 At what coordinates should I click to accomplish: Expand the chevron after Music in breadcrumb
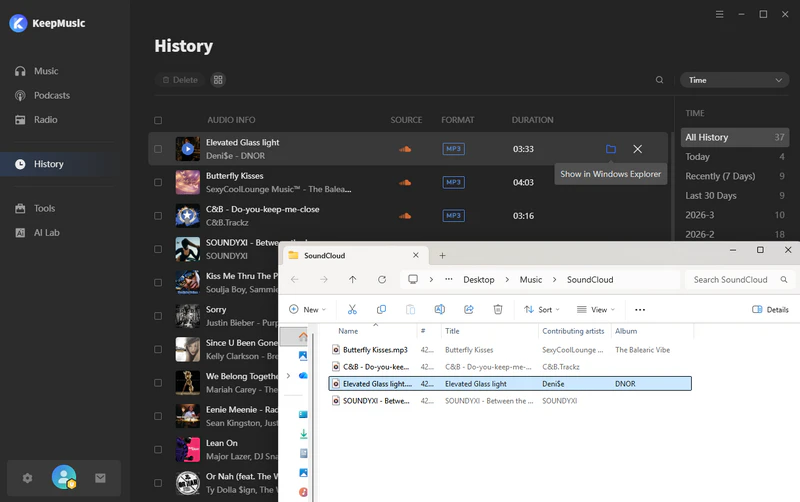tap(555, 280)
